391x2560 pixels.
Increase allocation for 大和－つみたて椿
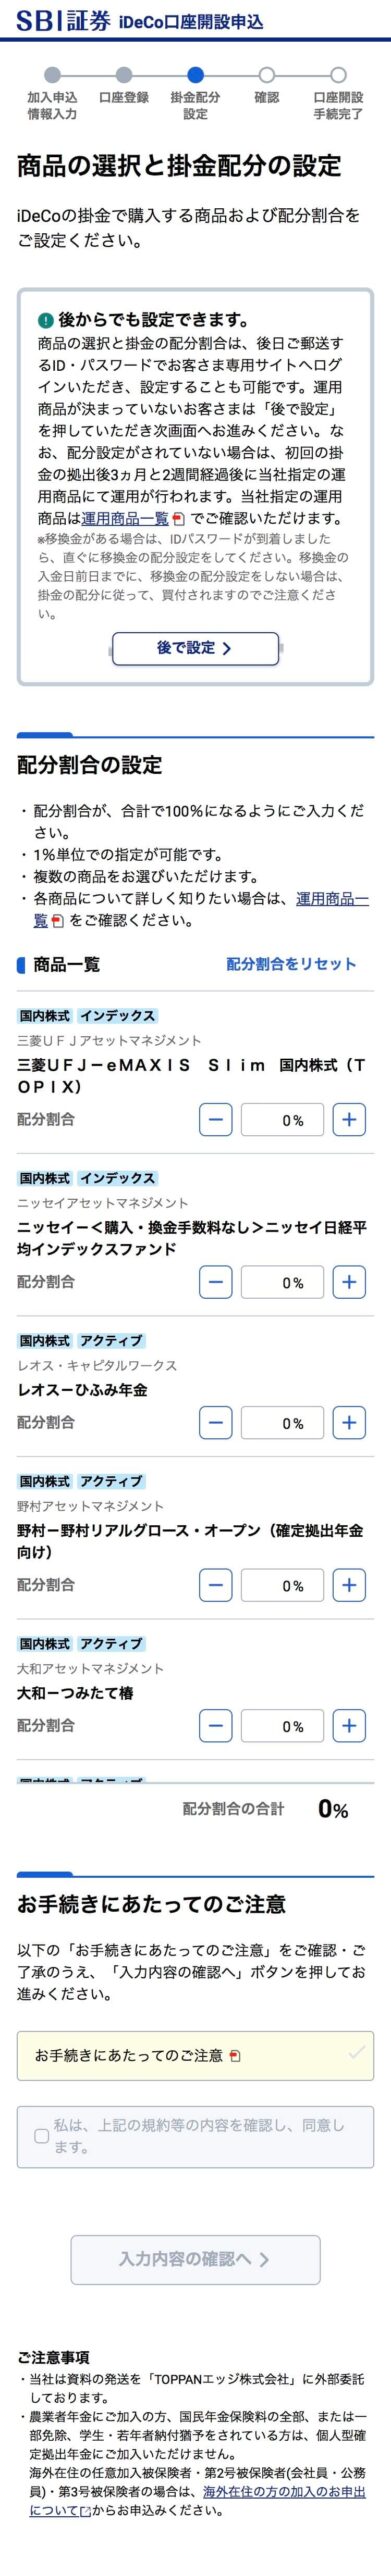pos(348,1725)
